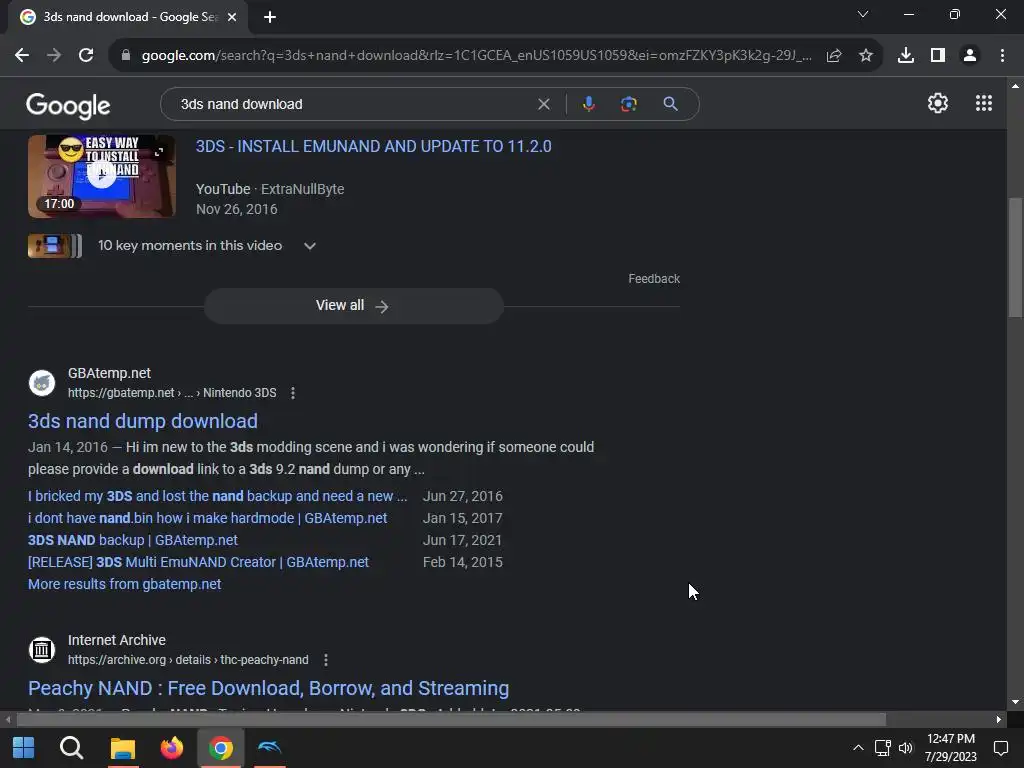
Task: Open volume control in system tray
Action: (906, 748)
